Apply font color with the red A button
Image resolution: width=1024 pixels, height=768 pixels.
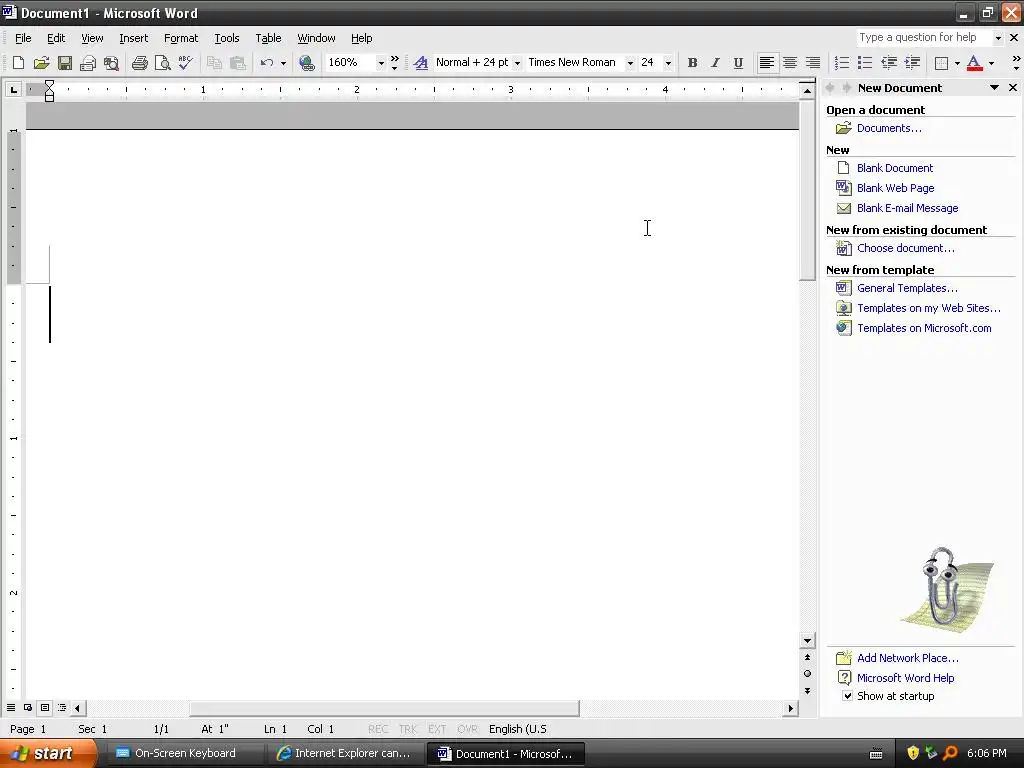[974, 63]
